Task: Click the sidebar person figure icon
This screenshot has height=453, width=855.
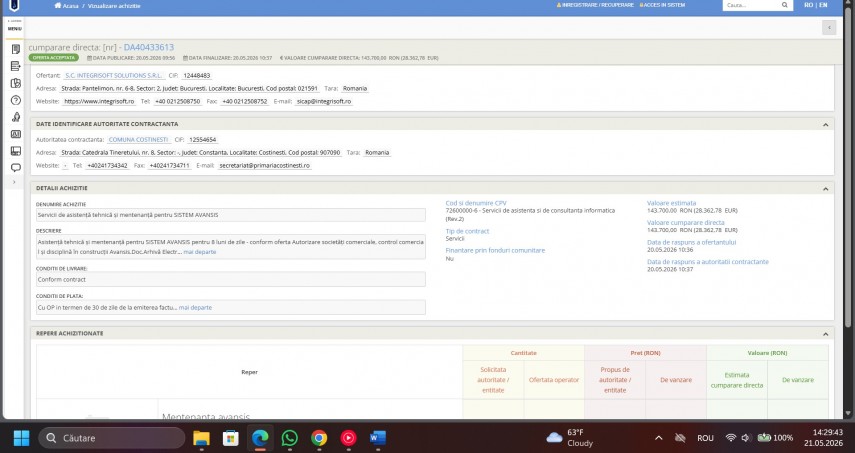Action: [16, 117]
